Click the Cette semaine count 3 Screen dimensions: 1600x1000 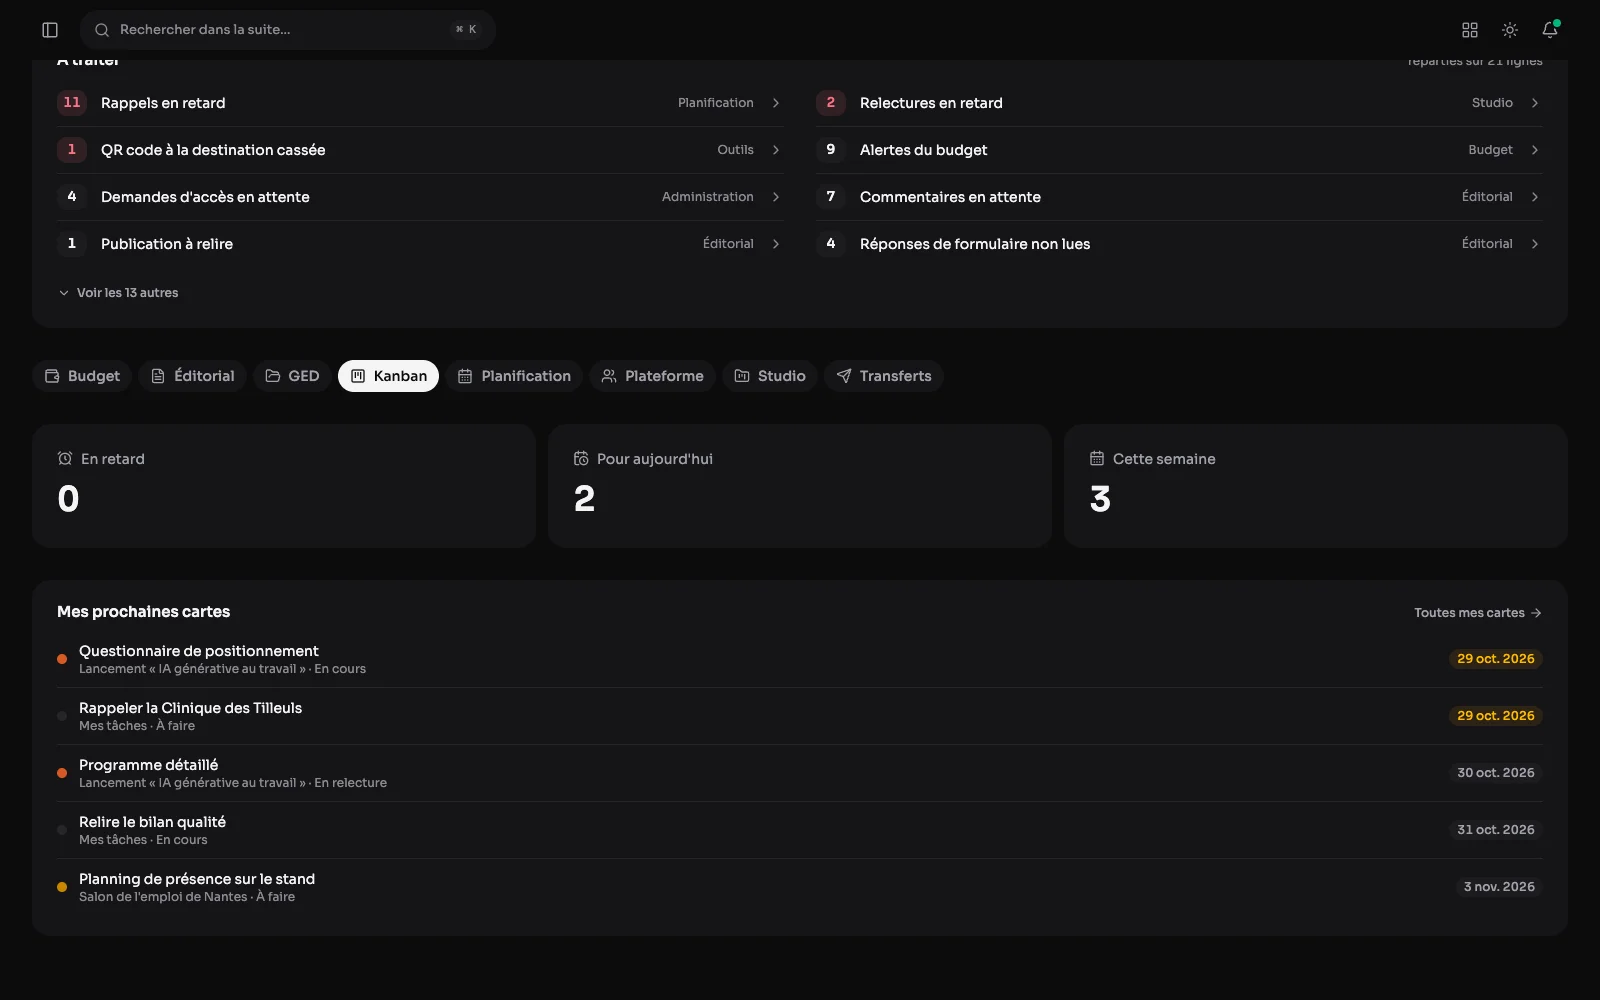pyautogui.click(x=1101, y=499)
